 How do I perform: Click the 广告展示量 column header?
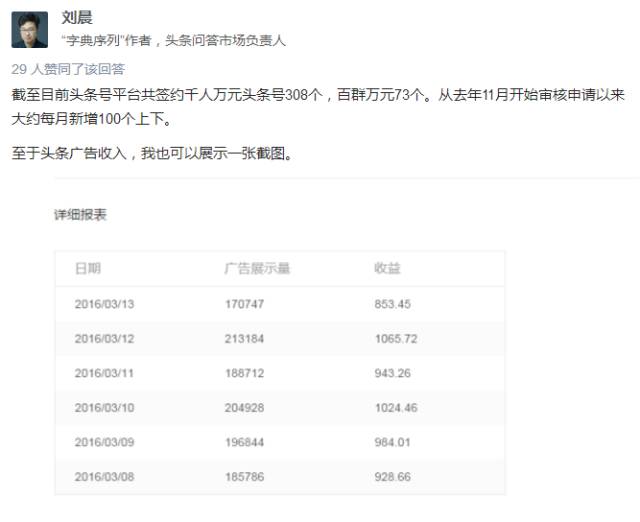[258, 268]
